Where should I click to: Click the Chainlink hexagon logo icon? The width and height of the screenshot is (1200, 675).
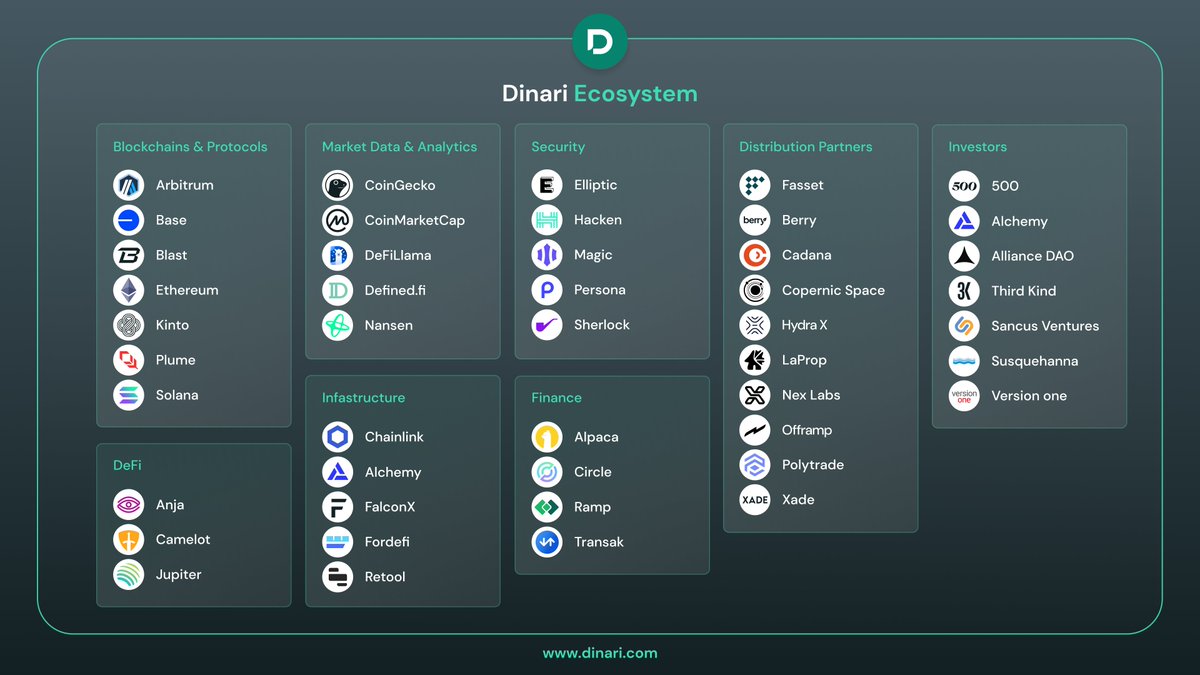338,437
